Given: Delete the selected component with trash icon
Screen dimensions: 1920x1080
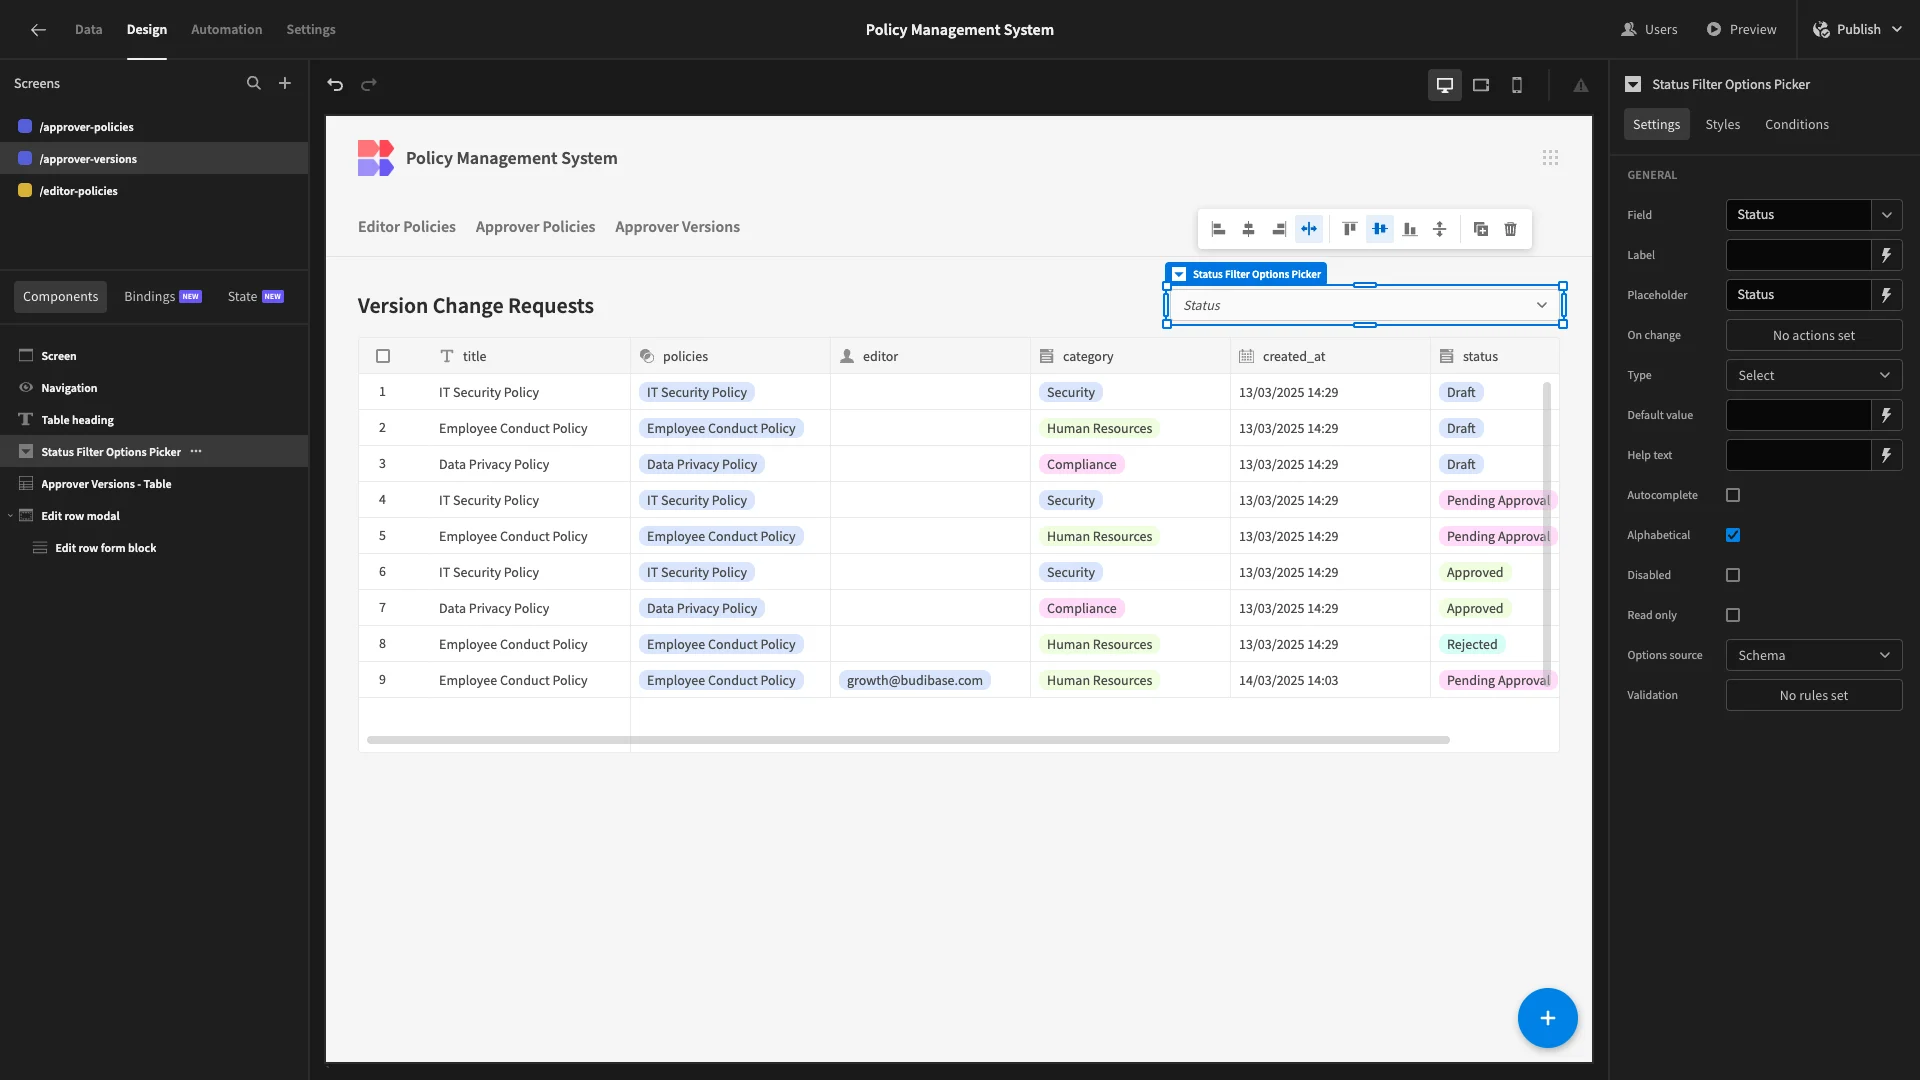Looking at the screenshot, I should tap(1511, 229).
